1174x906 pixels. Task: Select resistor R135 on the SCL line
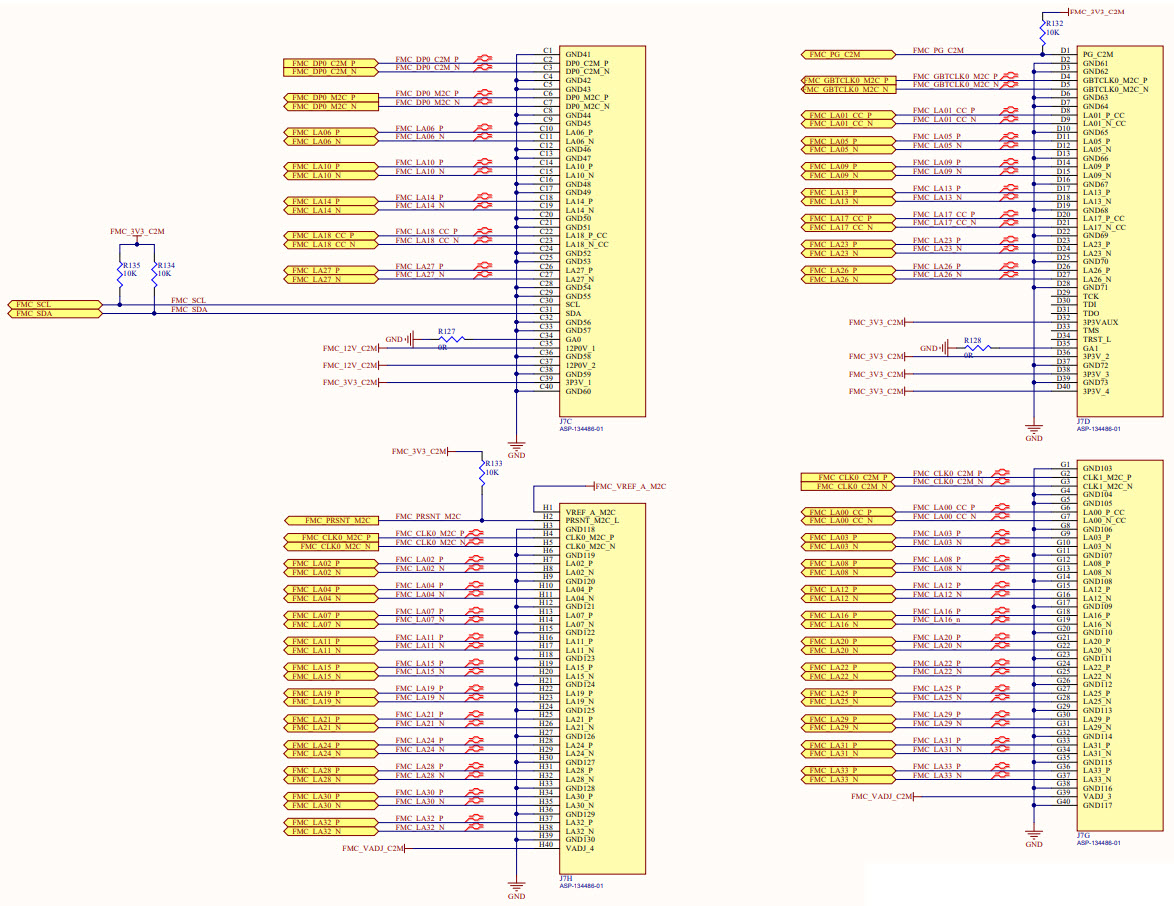[x=120, y=272]
